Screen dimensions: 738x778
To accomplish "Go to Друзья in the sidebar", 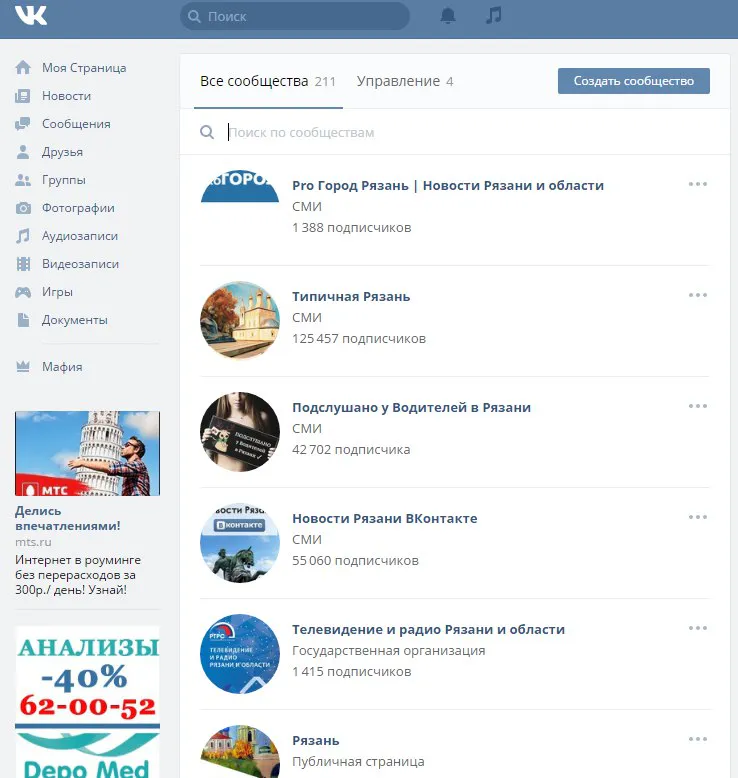I will point(62,152).
